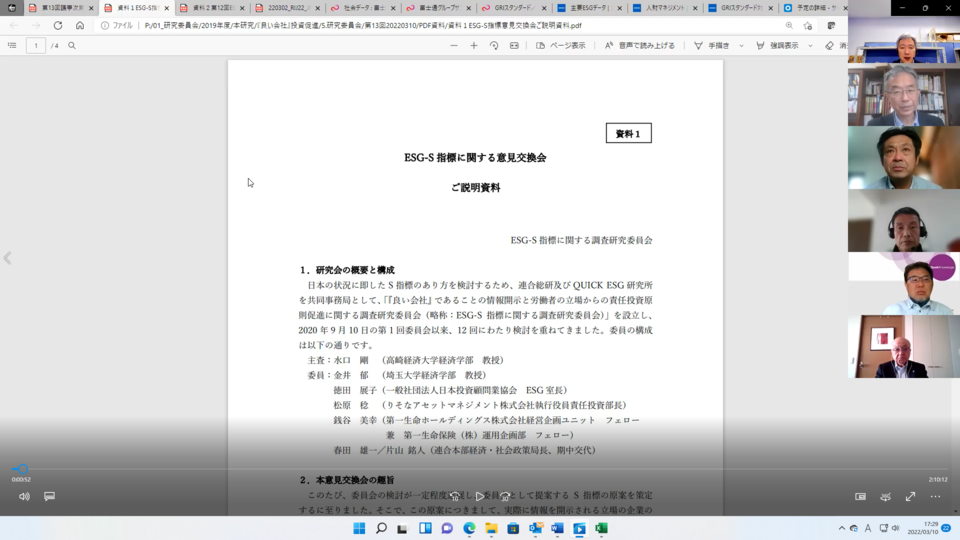The width and height of the screenshot is (960, 540).
Task: Switch to the 220302_RU22 tab
Action: [287, 8]
